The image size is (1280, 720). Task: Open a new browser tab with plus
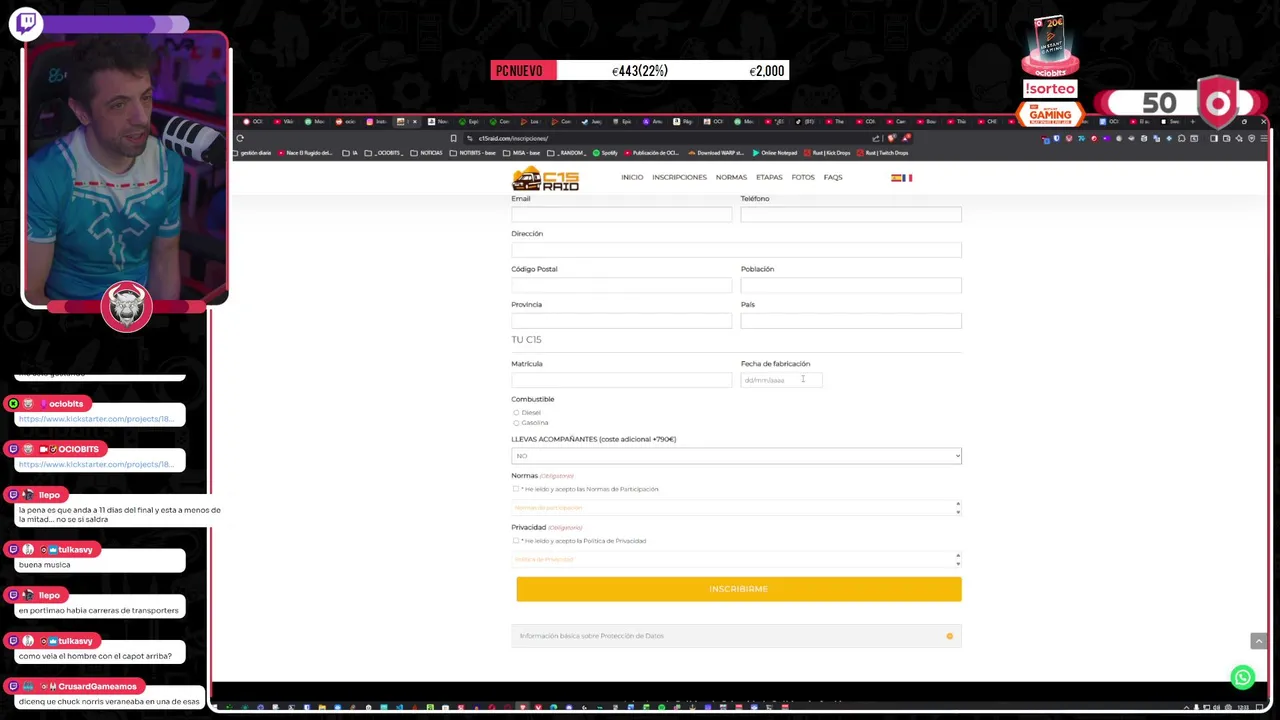click(1193, 122)
